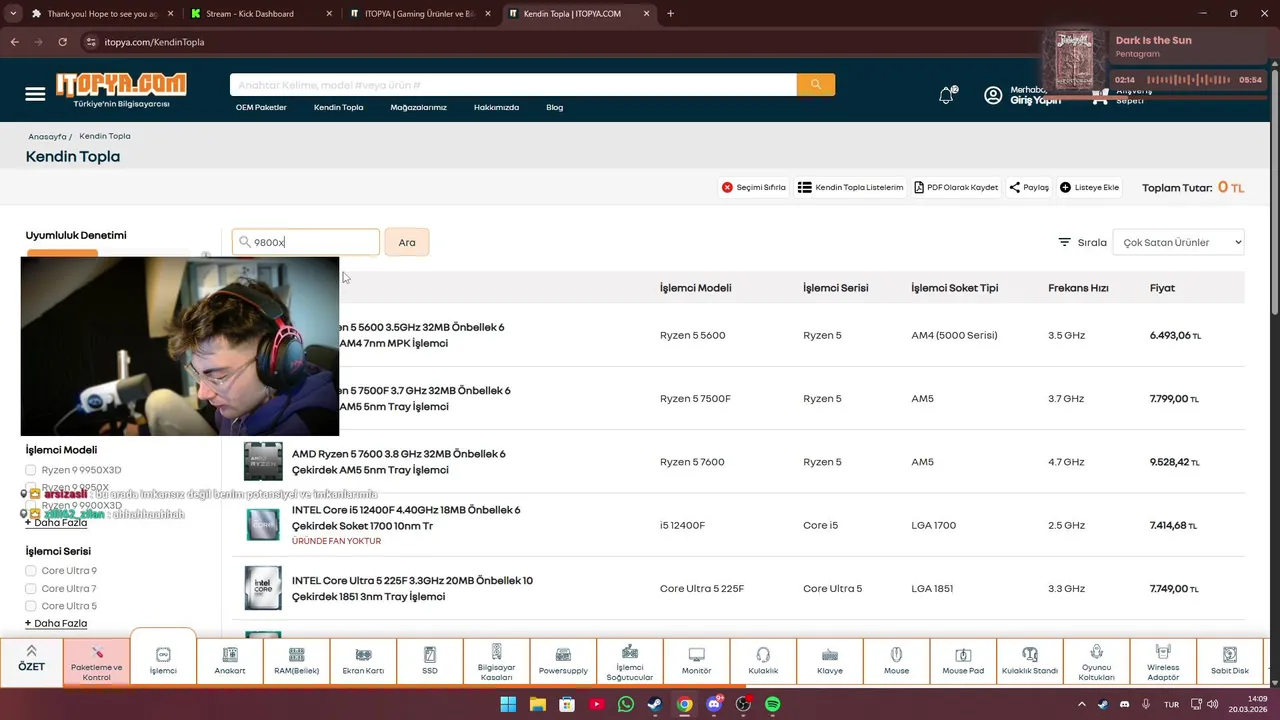
Task: Enable the Core Ultra 5 filter
Action: click(x=31, y=606)
